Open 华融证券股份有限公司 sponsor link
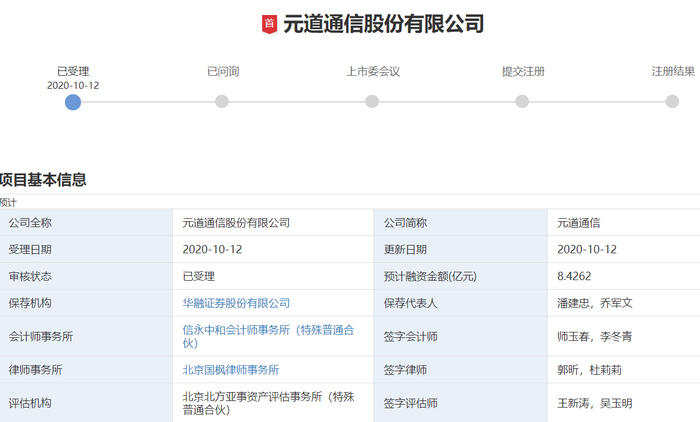Viewport: 700px width, 422px height. 236,303
